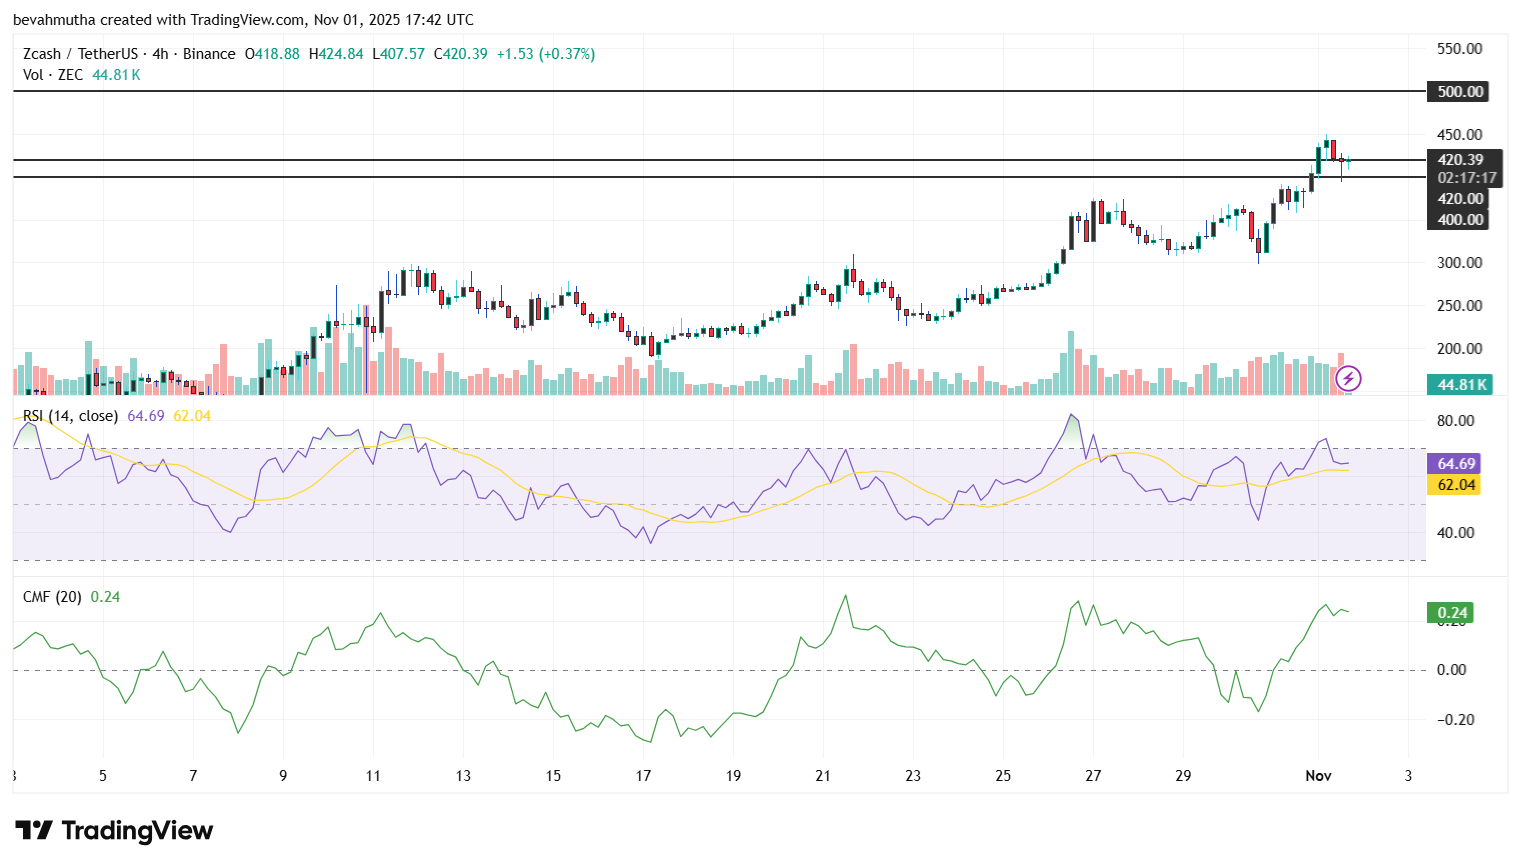Click the 80.00 level on the RSI scale

1456,421
